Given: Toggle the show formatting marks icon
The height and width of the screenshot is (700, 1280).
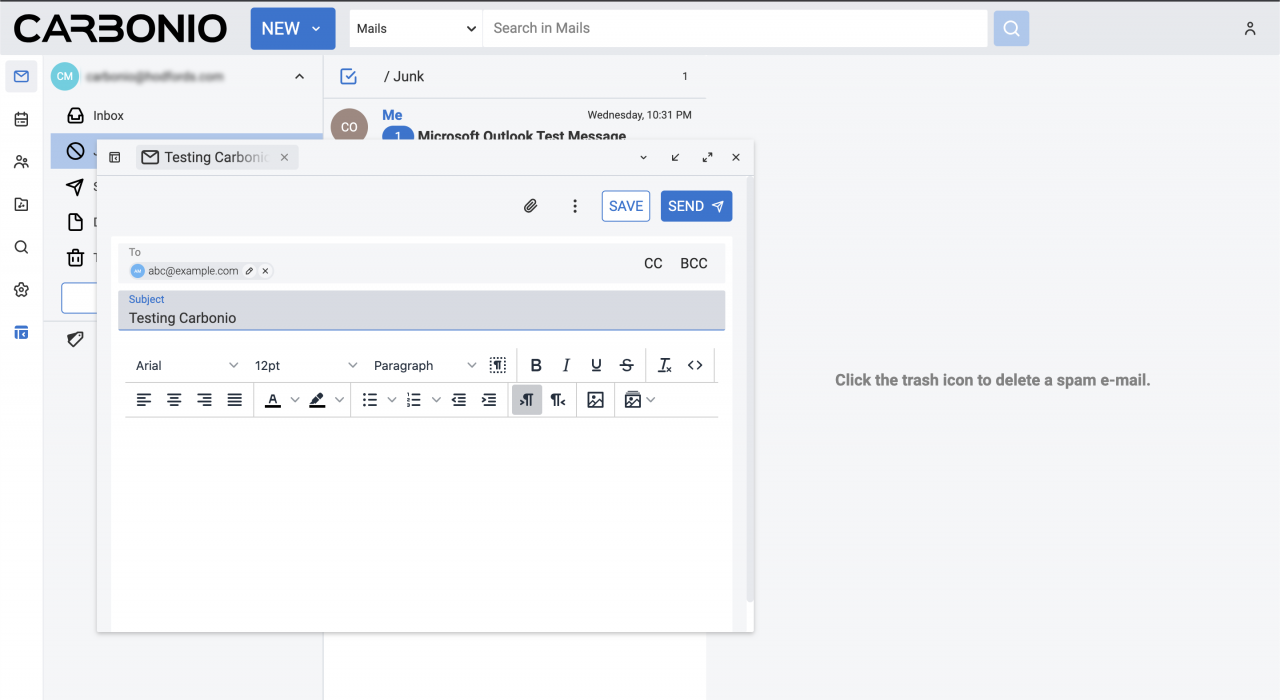Looking at the screenshot, I should [498, 365].
